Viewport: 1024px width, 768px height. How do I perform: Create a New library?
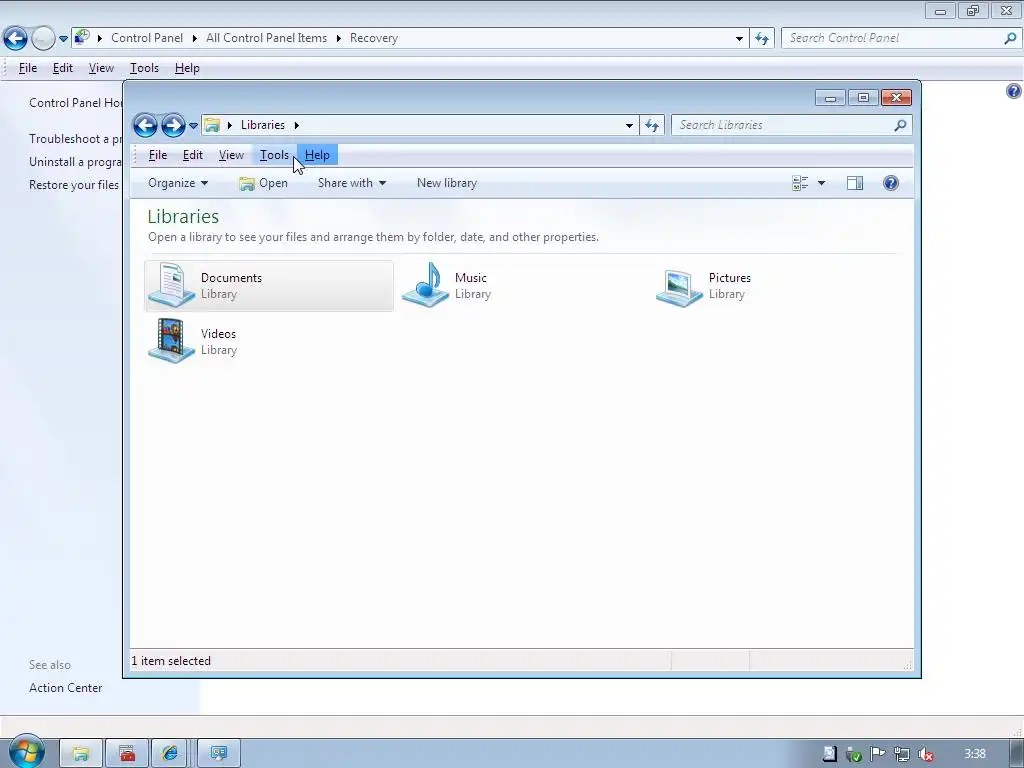coord(447,183)
